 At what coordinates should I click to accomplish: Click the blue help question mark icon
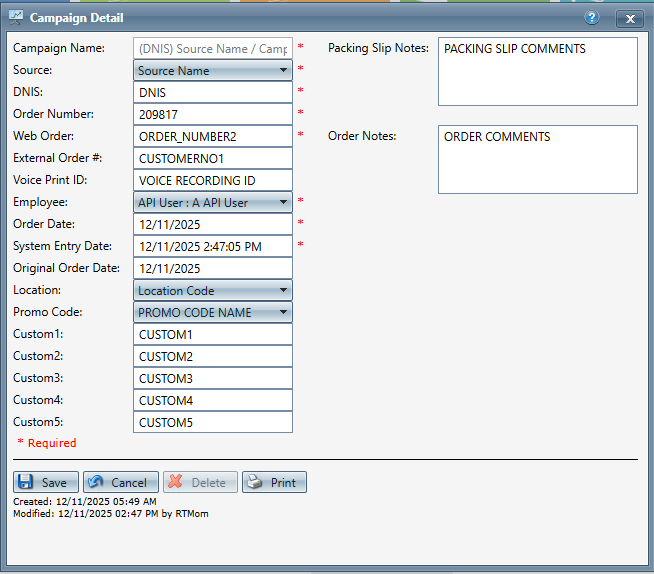tap(592, 18)
